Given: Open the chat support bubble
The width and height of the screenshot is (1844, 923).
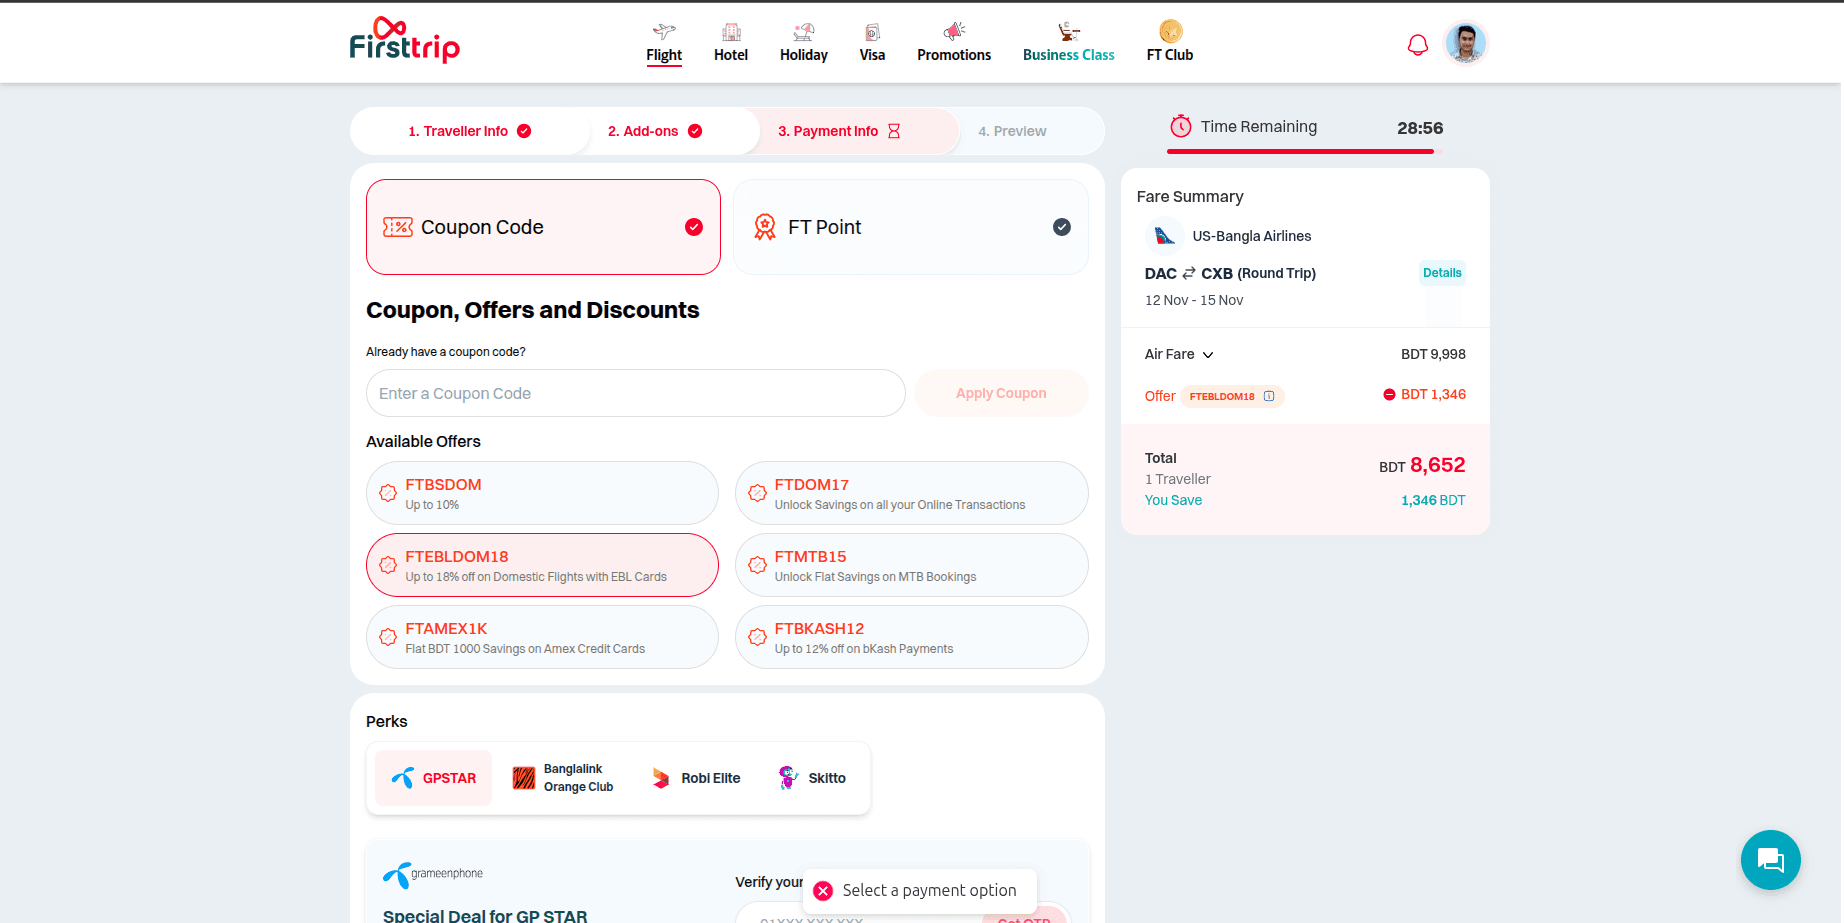Looking at the screenshot, I should point(1770,860).
